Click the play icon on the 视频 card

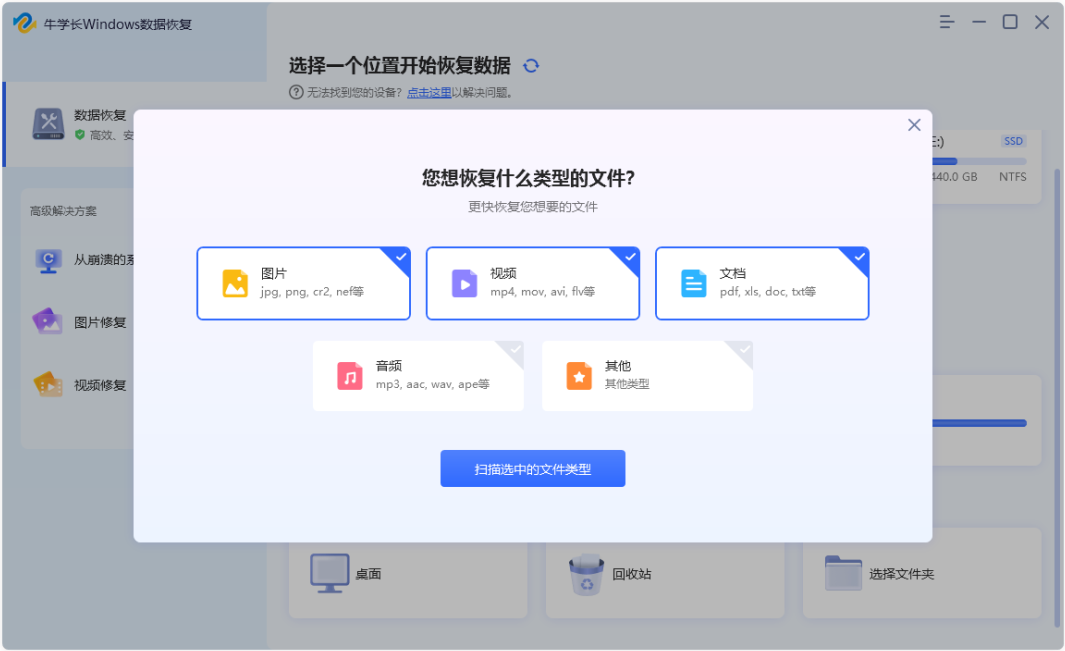(x=463, y=283)
